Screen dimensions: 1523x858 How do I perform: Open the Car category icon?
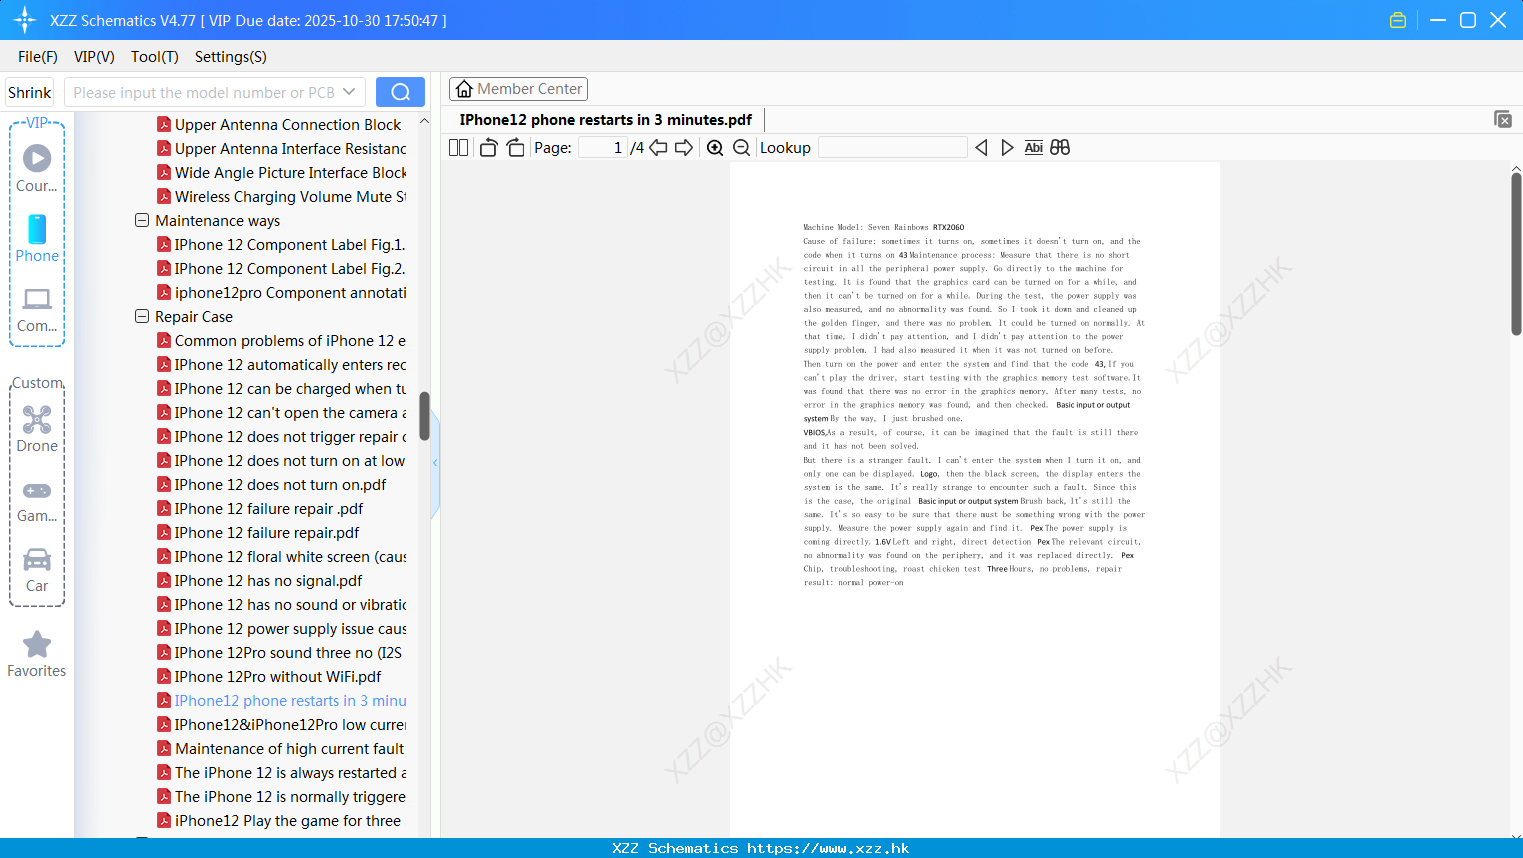(x=37, y=559)
